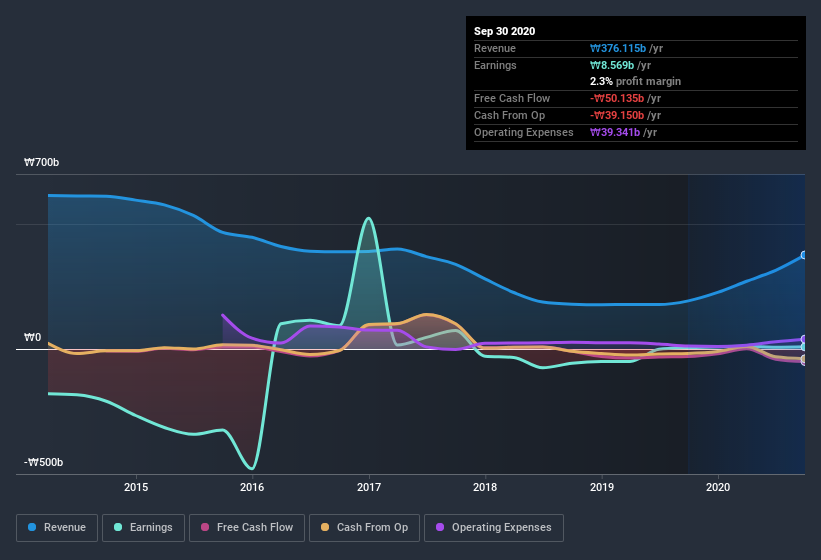The image size is (821, 560).
Task: Select the -₩50.135b free cash flow value
Action: tap(617, 98)
